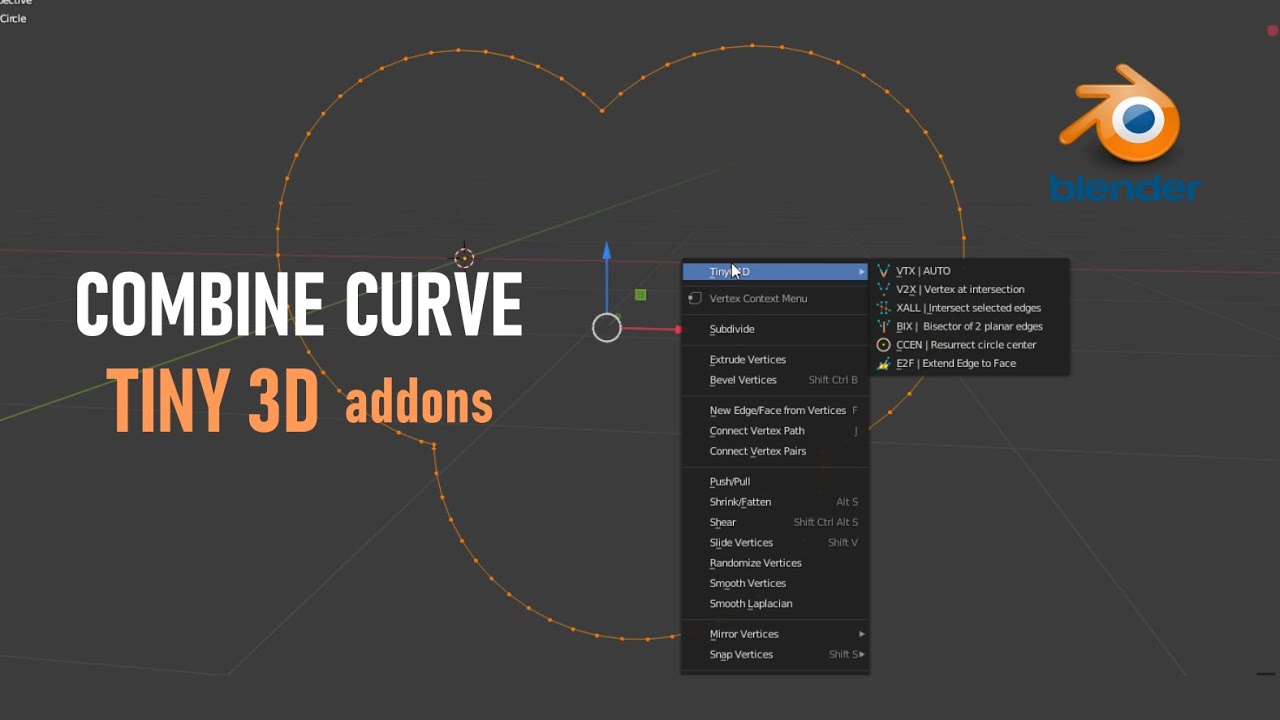Choose Shrink/Fatten
1280x720 pixels.
pos(775,502)
